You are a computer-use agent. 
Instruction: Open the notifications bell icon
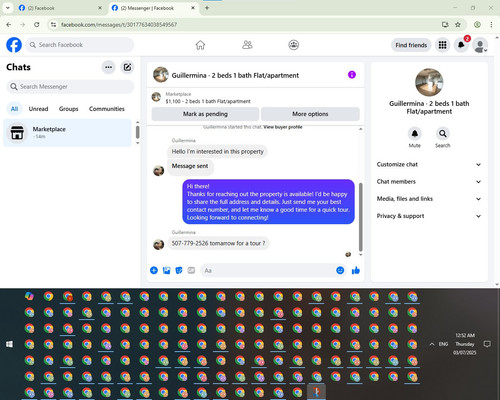click(461, 45)
